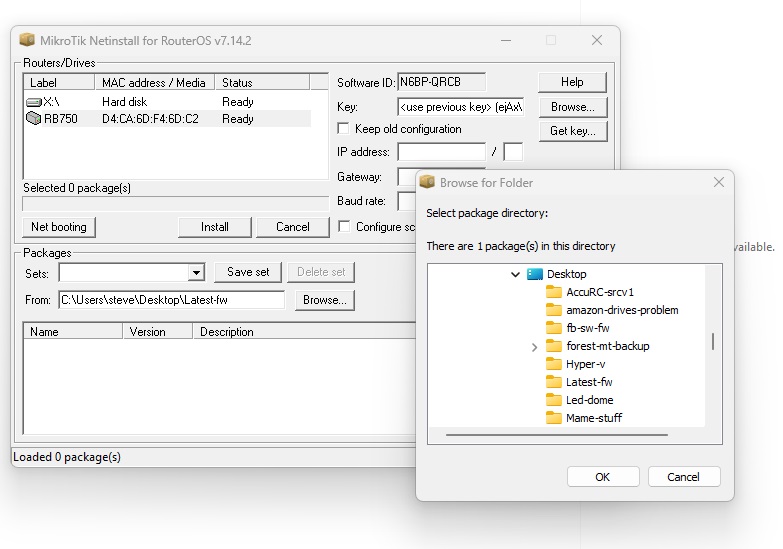Click Browse next to the Key field
Viewport: 783px width, 549px height.
573,107
